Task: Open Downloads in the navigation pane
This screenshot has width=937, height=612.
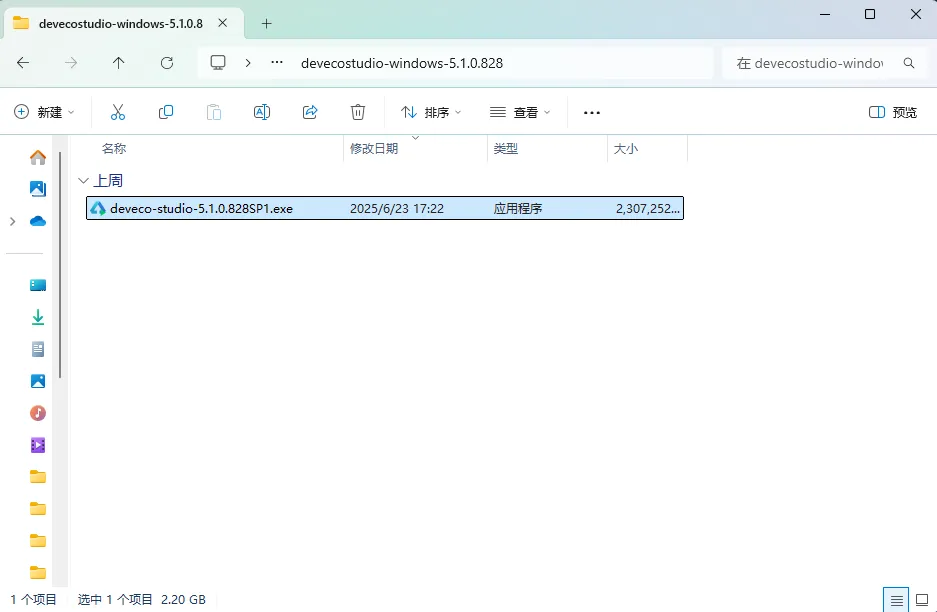Action: point(38,317)
